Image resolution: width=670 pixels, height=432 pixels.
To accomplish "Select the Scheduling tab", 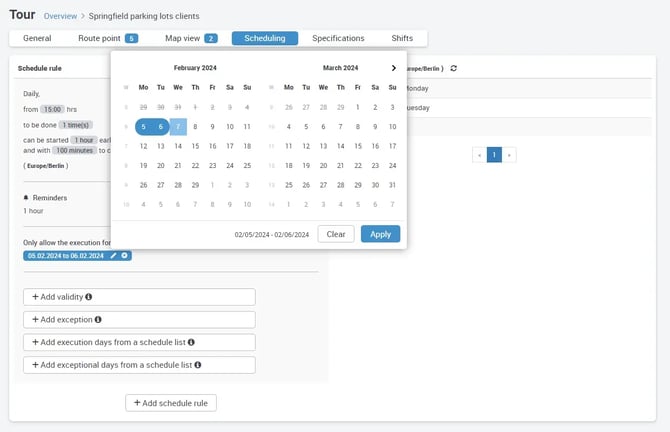I will 265,38.
